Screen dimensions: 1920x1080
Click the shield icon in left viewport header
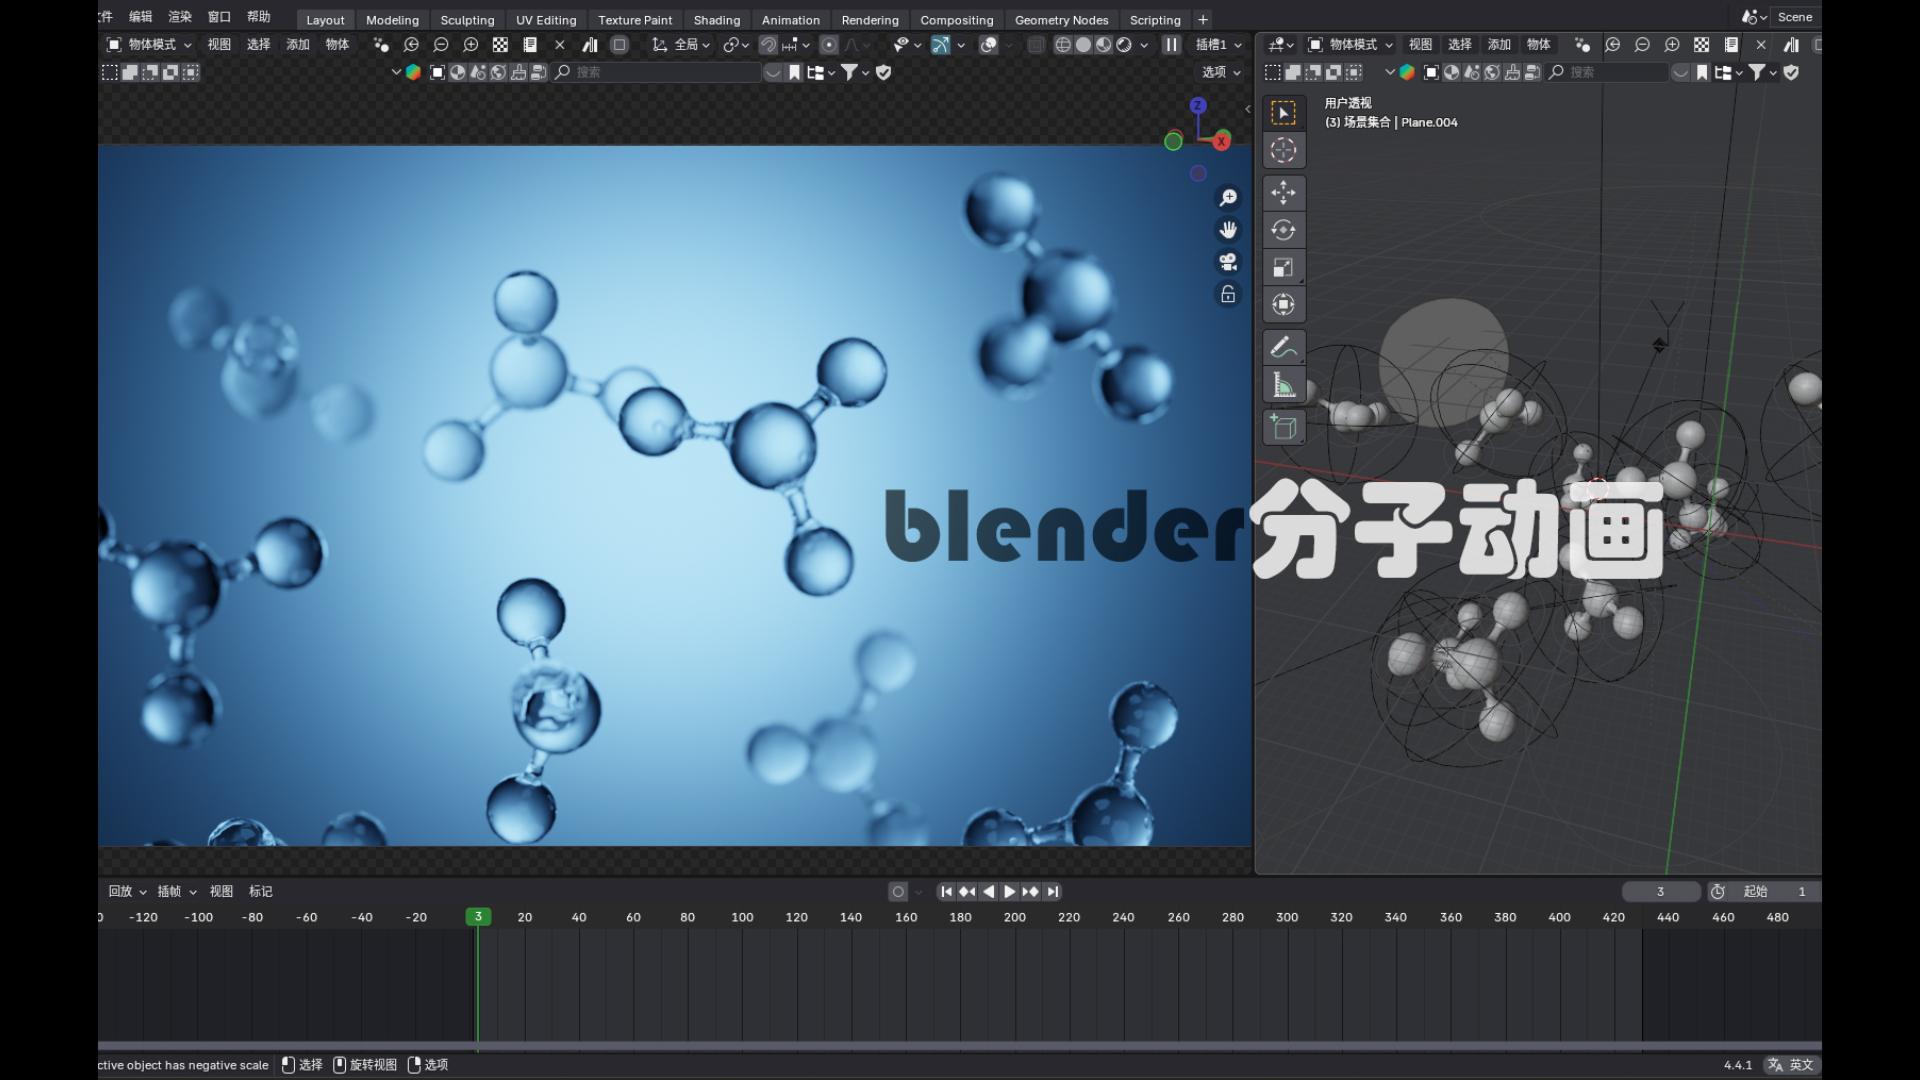884,72
